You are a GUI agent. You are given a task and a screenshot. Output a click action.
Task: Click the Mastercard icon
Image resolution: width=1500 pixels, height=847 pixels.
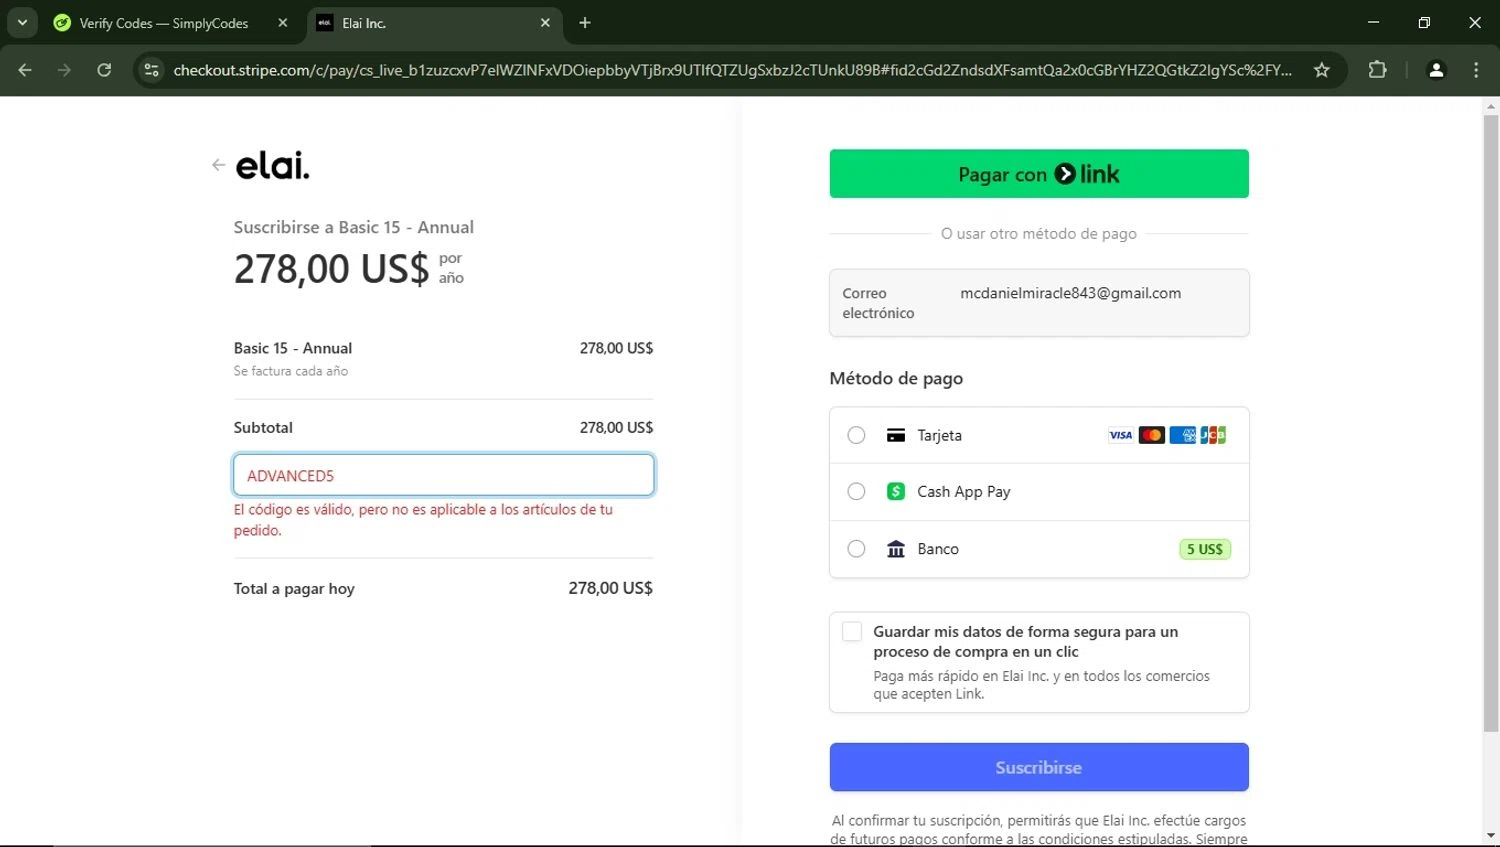coord(1152,435)
